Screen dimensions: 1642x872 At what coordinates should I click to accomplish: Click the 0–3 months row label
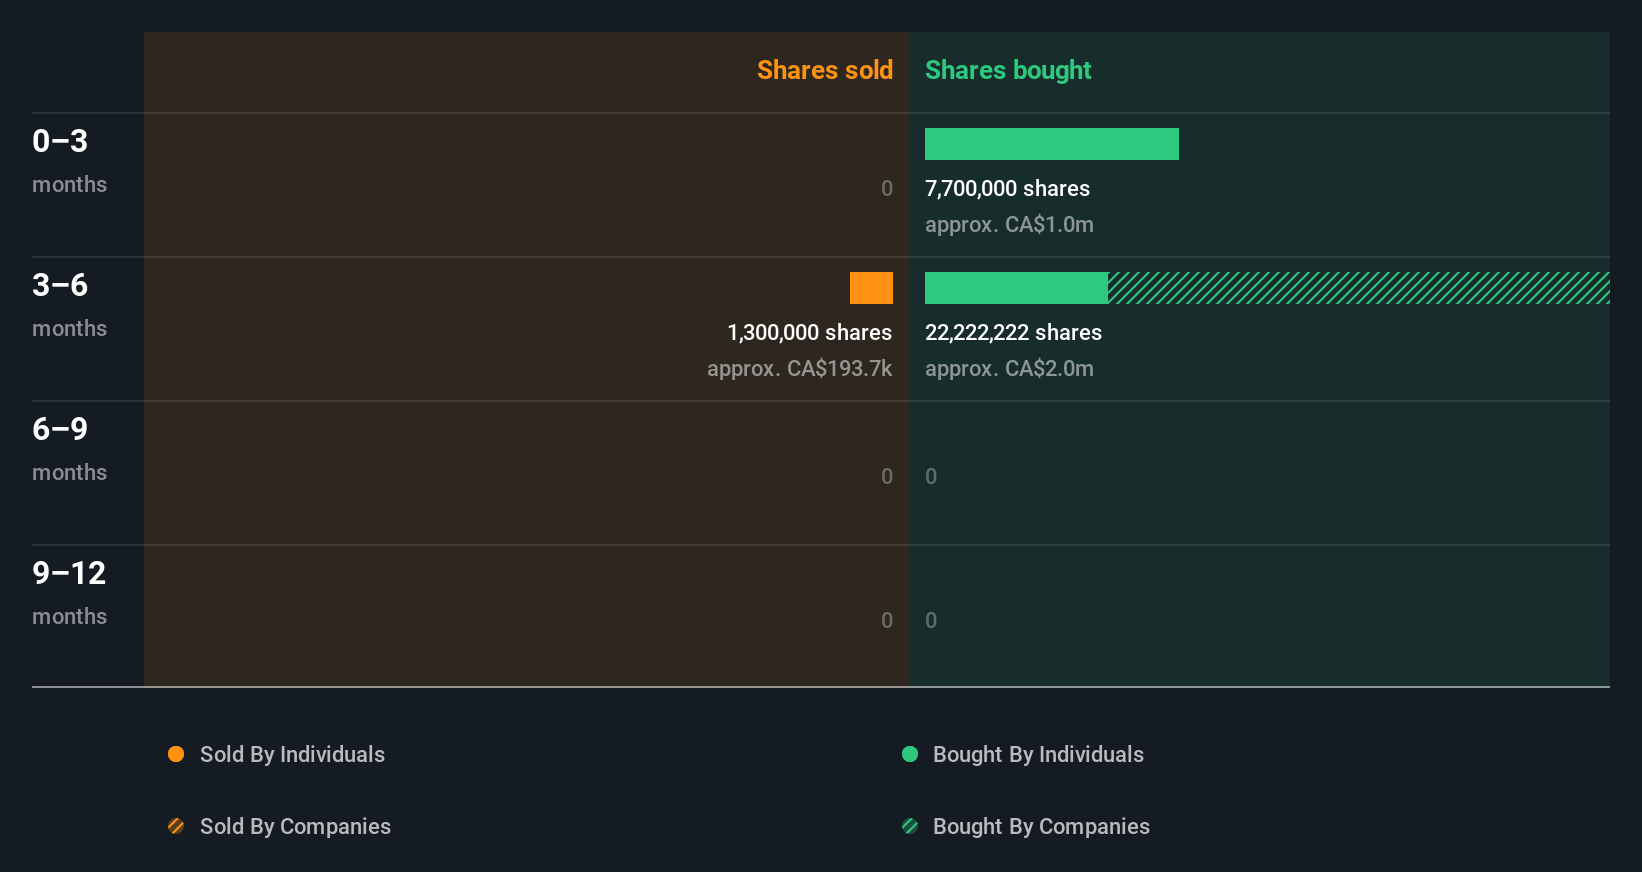pos(69,160)
